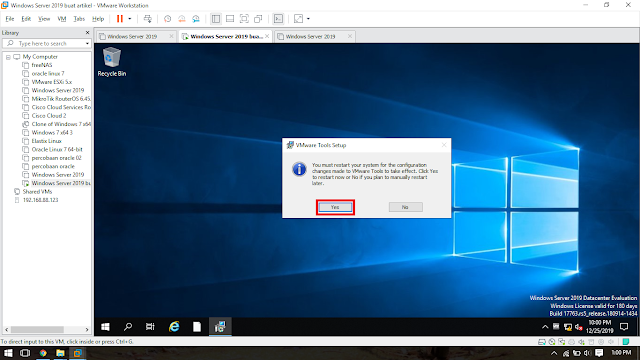The height and width of the screenshot is (360, 640).
Task: Open the Edit menu
Action: click(x=26, y=19)
